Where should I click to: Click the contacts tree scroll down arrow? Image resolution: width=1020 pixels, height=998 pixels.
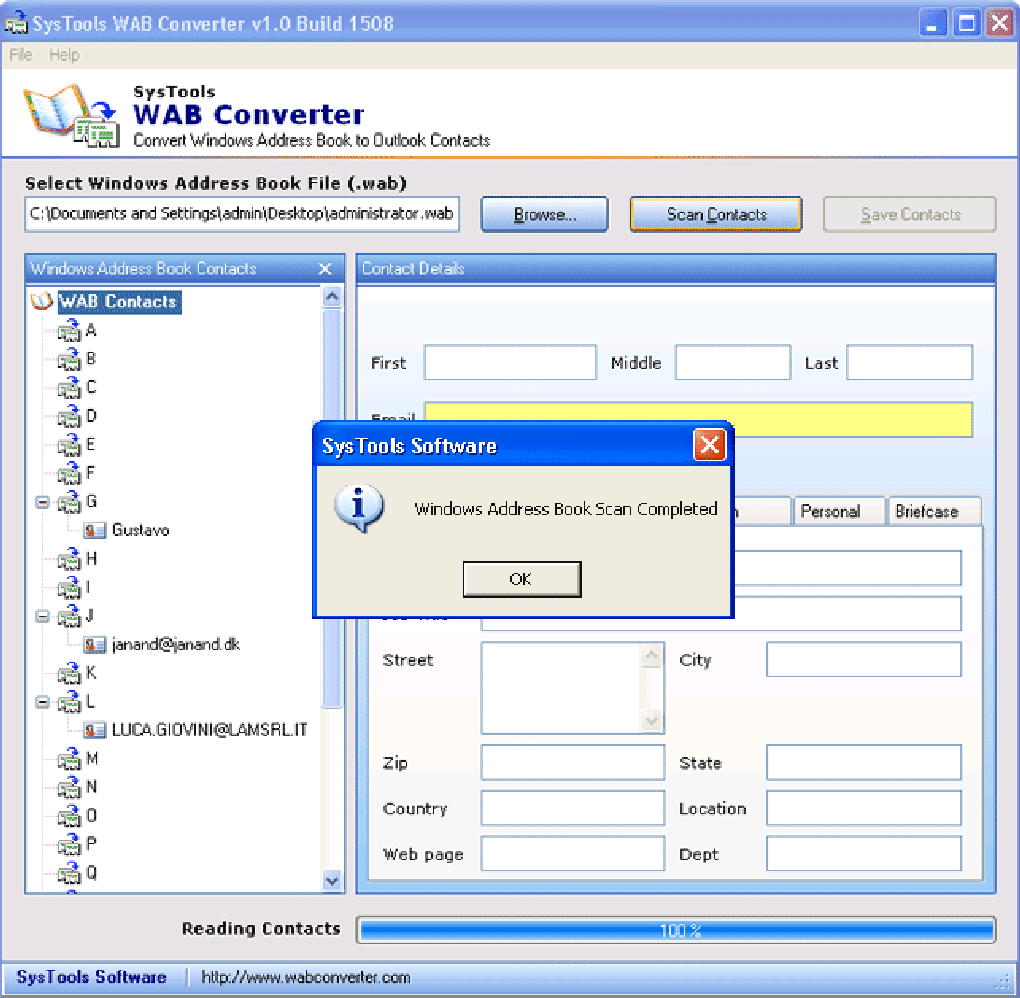click(x=332, y=881)
